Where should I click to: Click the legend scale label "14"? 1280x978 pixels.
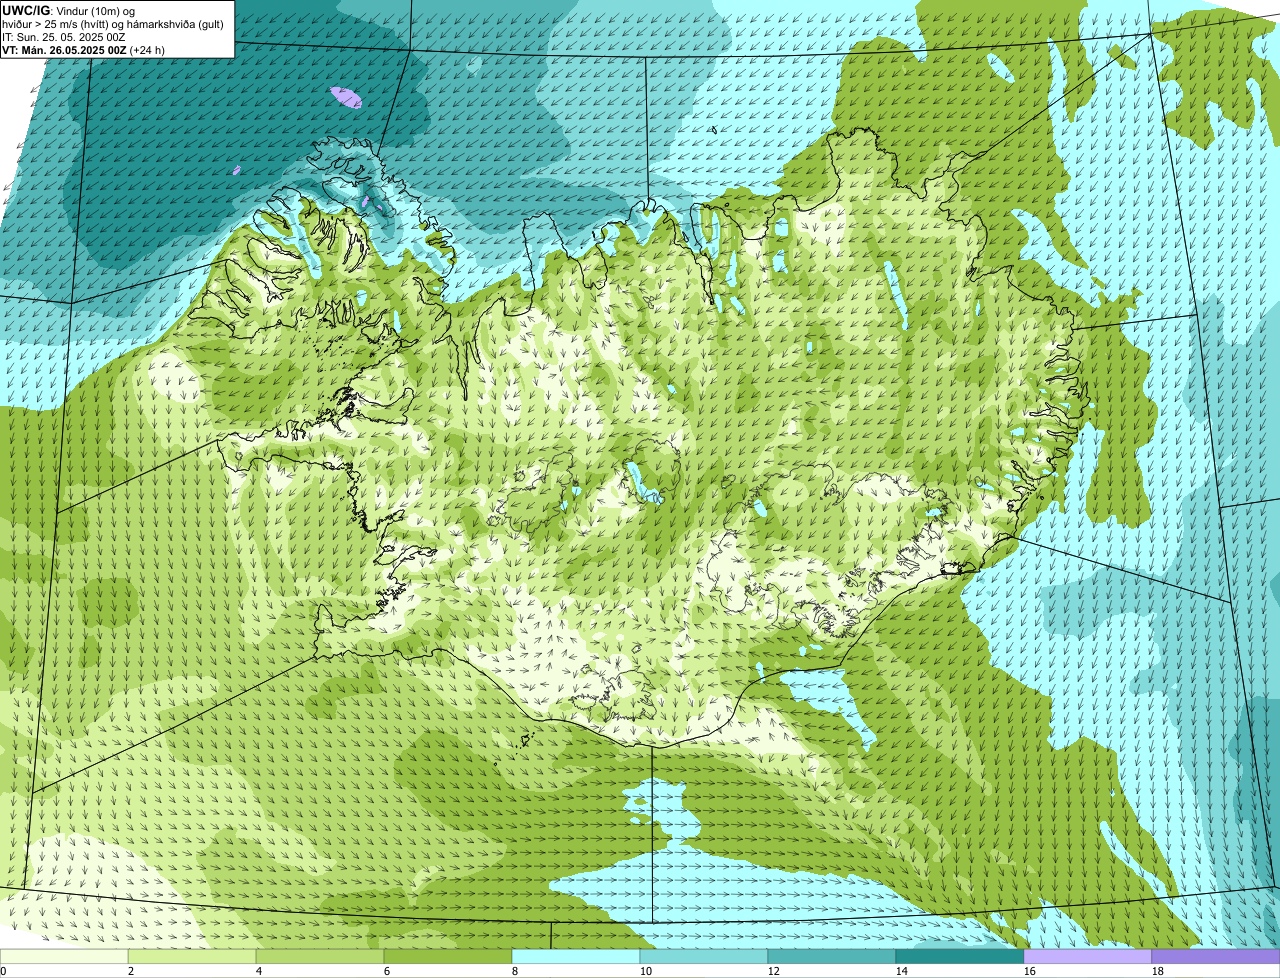click(x=901, y=971)
